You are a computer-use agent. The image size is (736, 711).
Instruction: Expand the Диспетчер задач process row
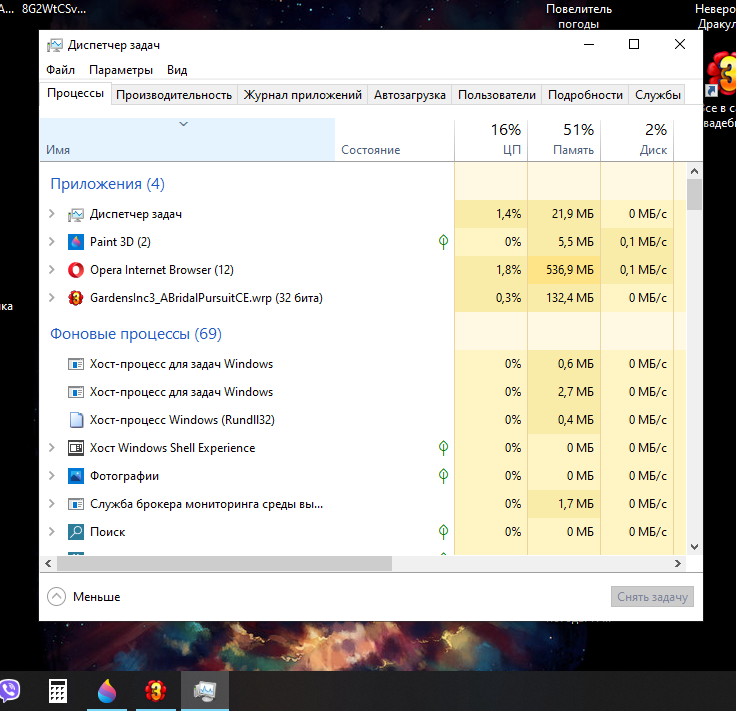point(53,214)
